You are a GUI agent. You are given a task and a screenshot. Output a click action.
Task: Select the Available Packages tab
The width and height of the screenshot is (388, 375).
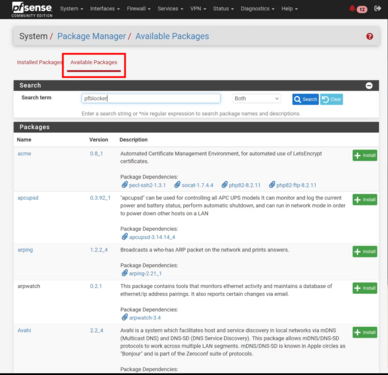coord(94,62)
